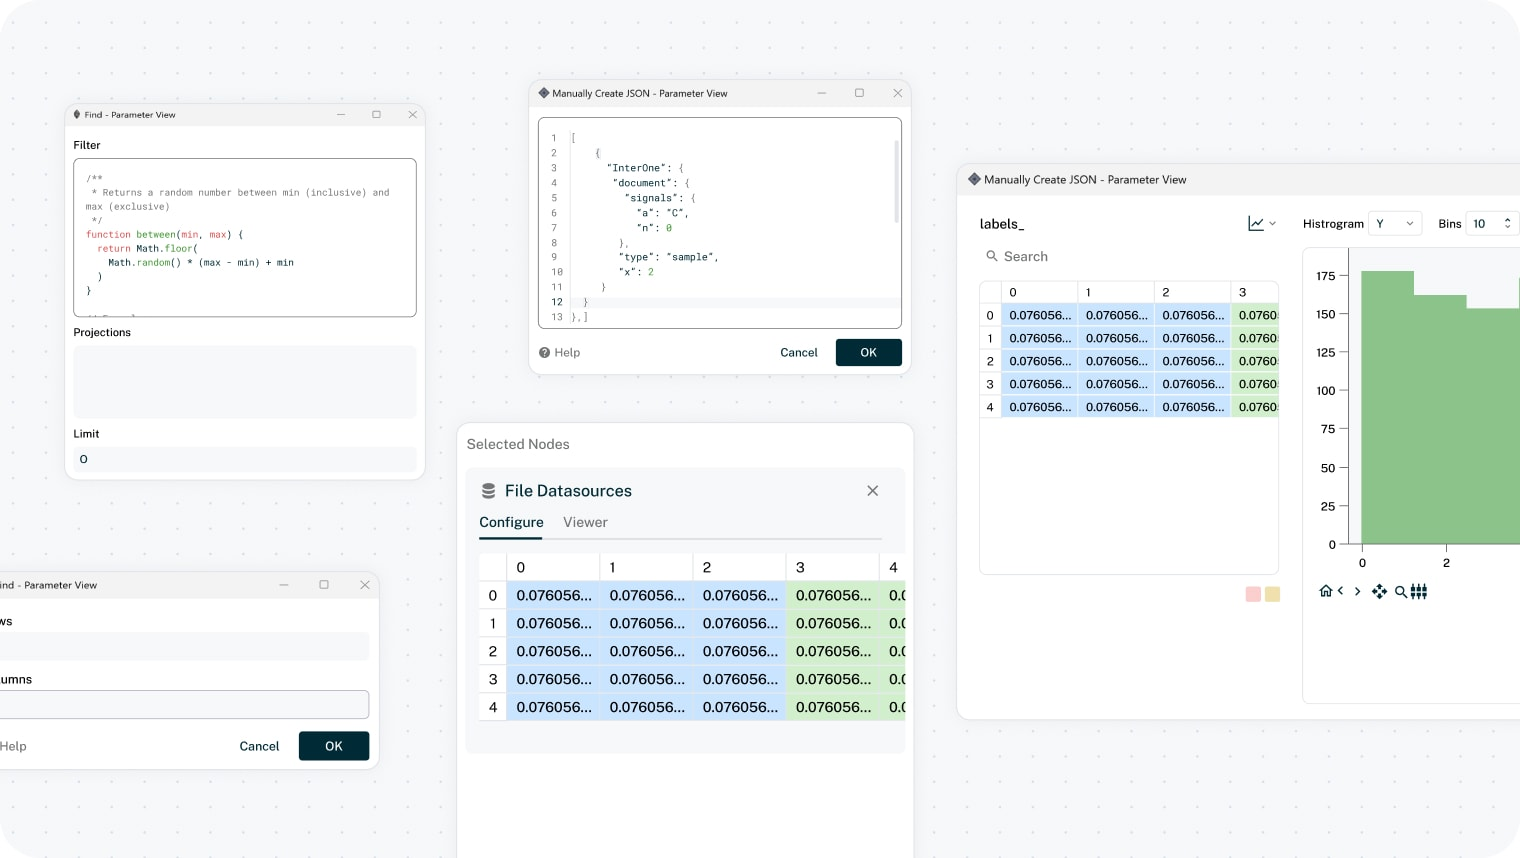Maximize the lower-left Find Parameter View window
The width and height of the screenshot is (1520, 858).
pyautogui.click(x=324, y=585)
